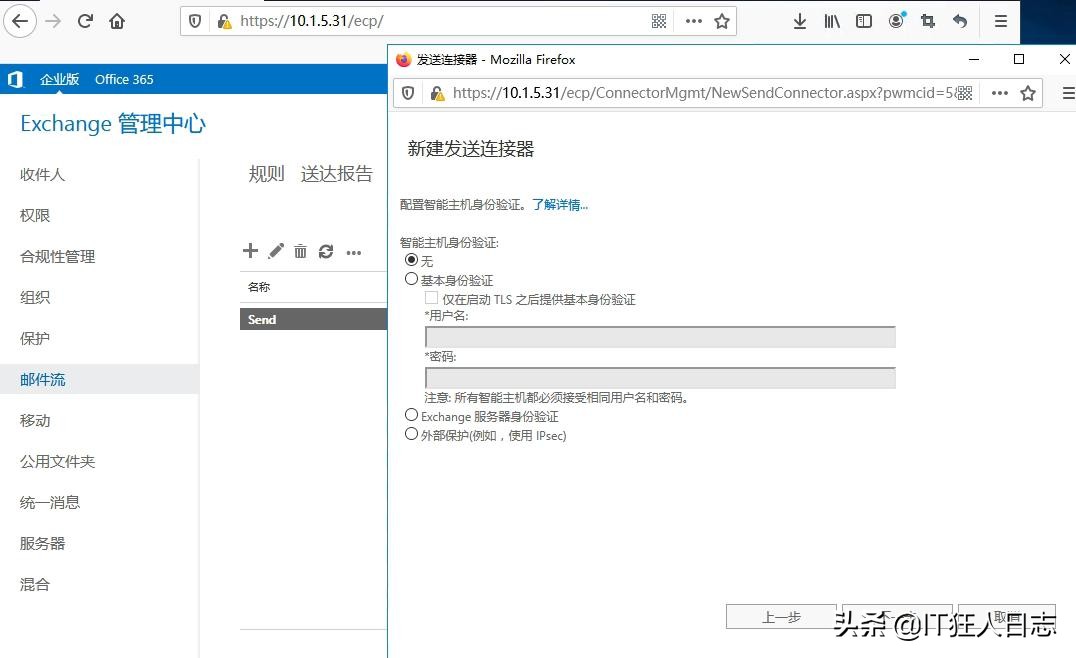Image resolution: width=1076 pixels, height=658 pixels.
Task: Select the 外部保护(例如，使用 IPsec) option
Action: coord(411,434)
